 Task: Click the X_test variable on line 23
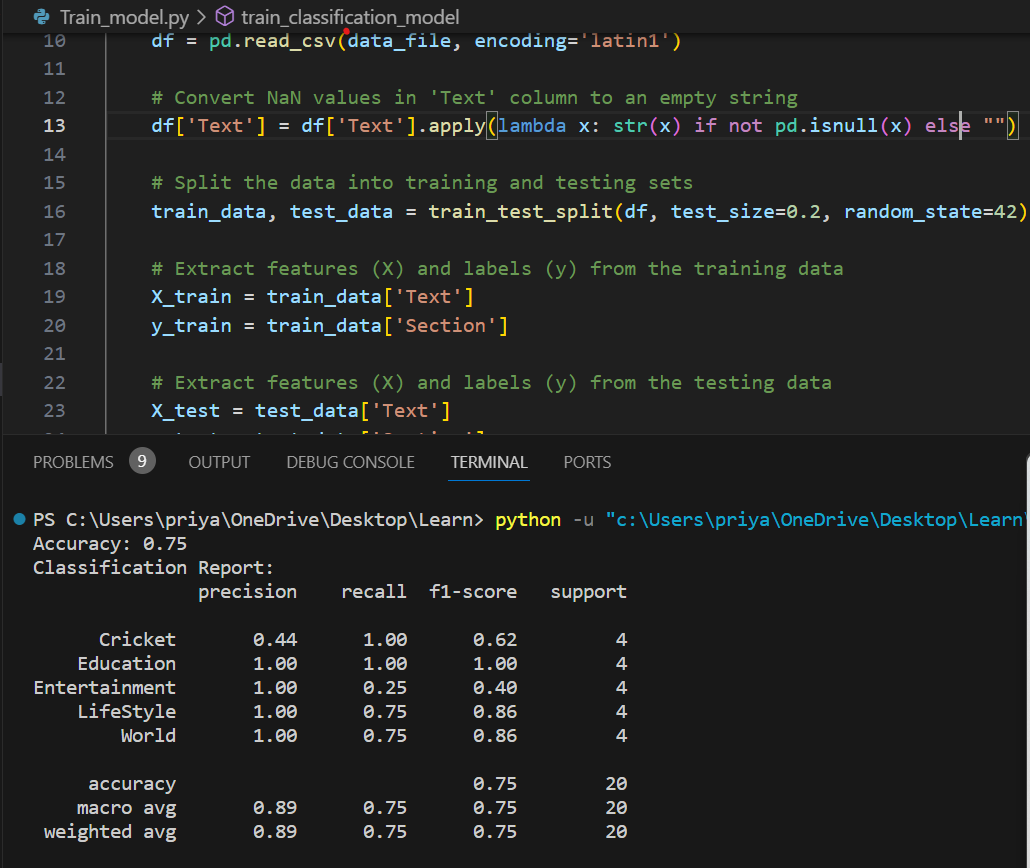click(x=185, y=411)
